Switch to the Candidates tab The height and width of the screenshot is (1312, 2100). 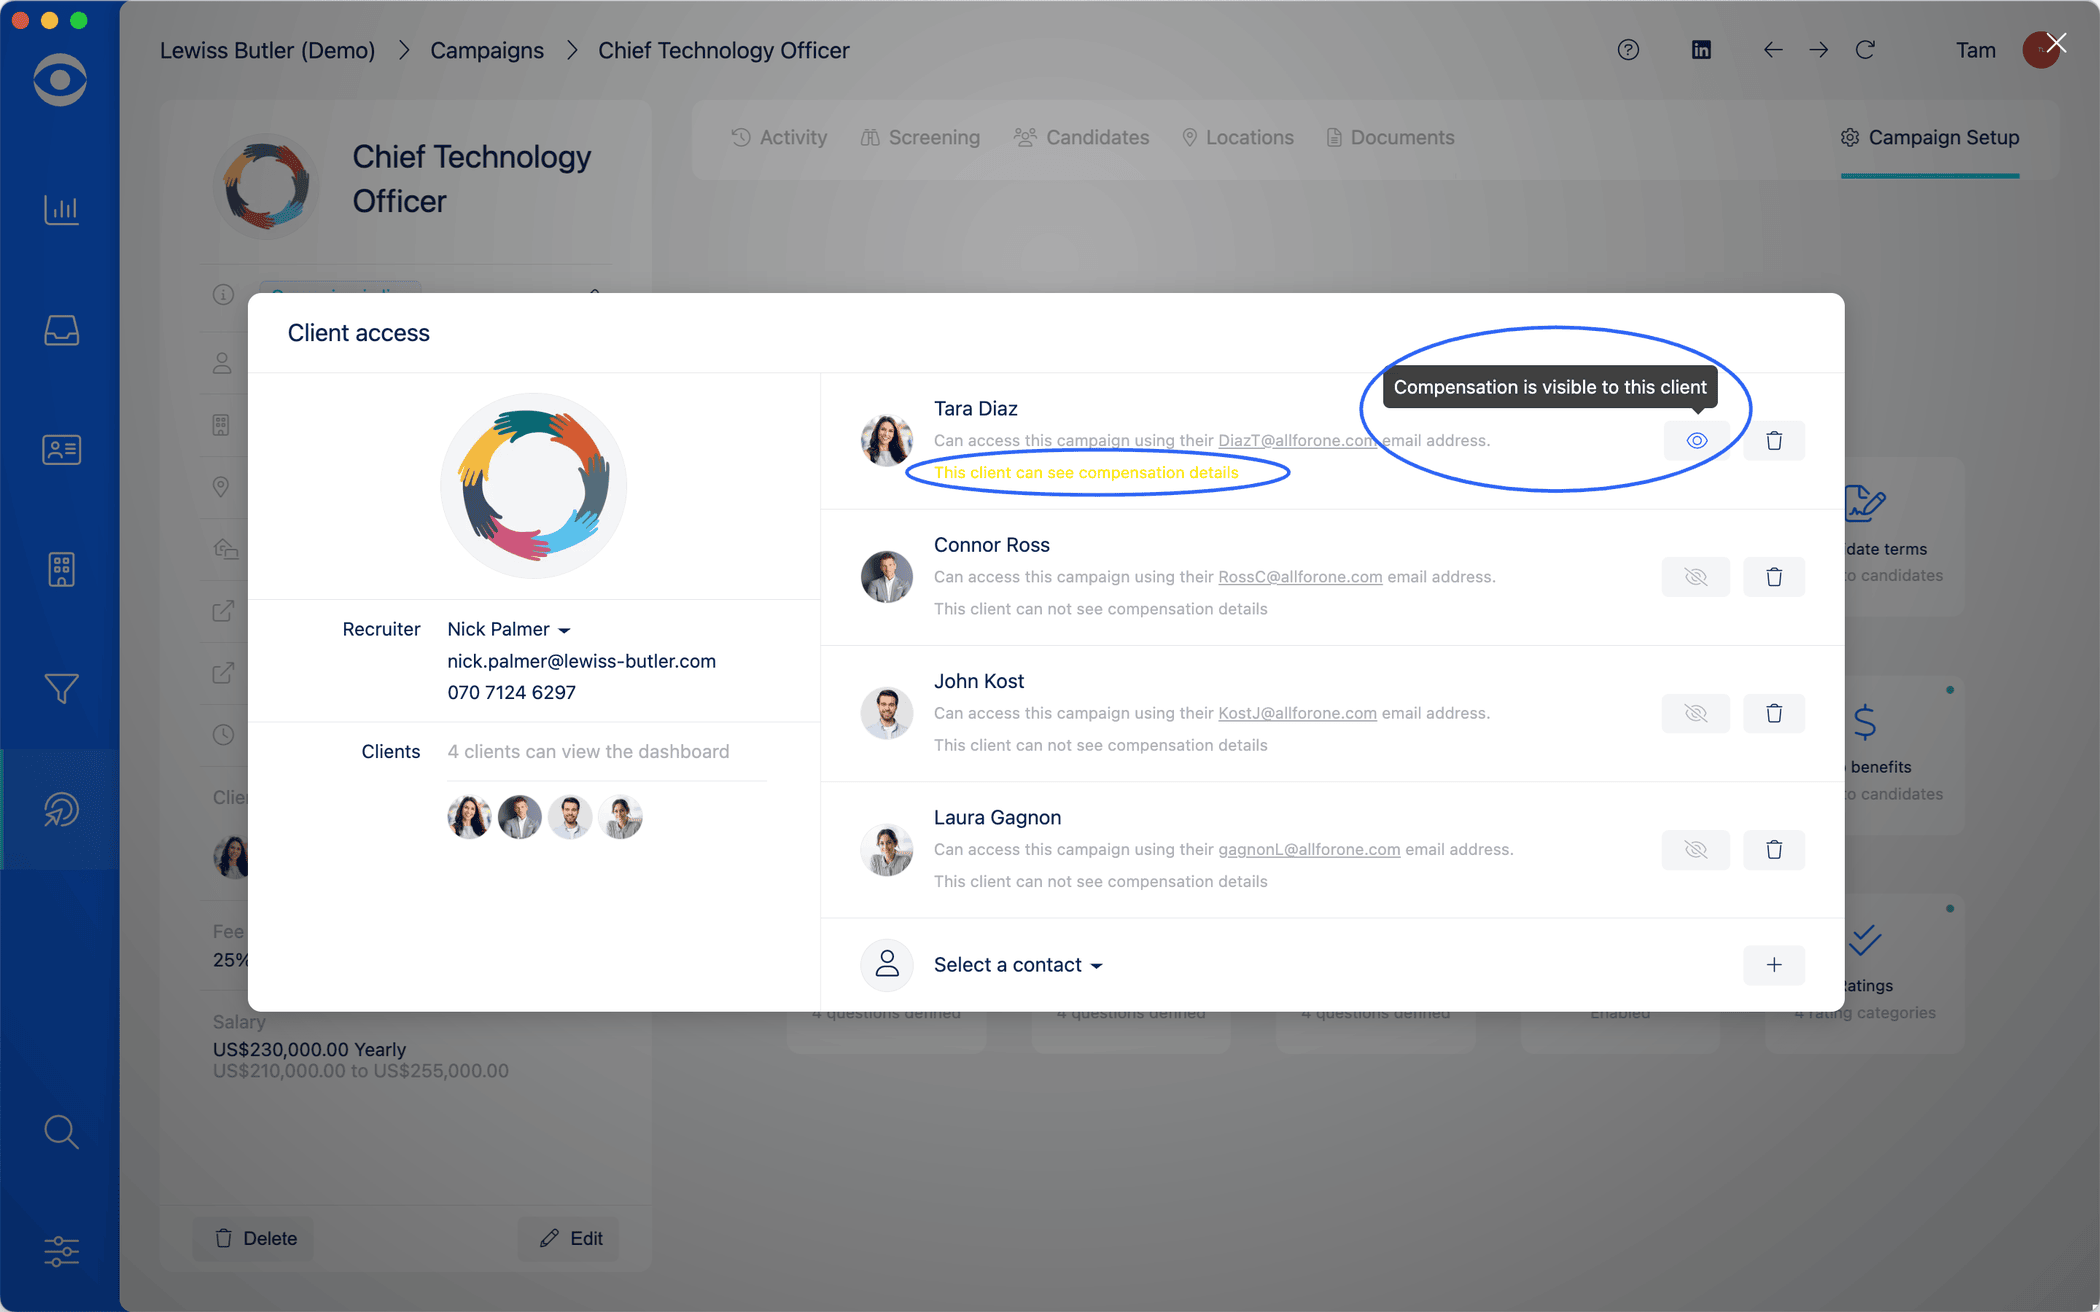(1082, 138)
